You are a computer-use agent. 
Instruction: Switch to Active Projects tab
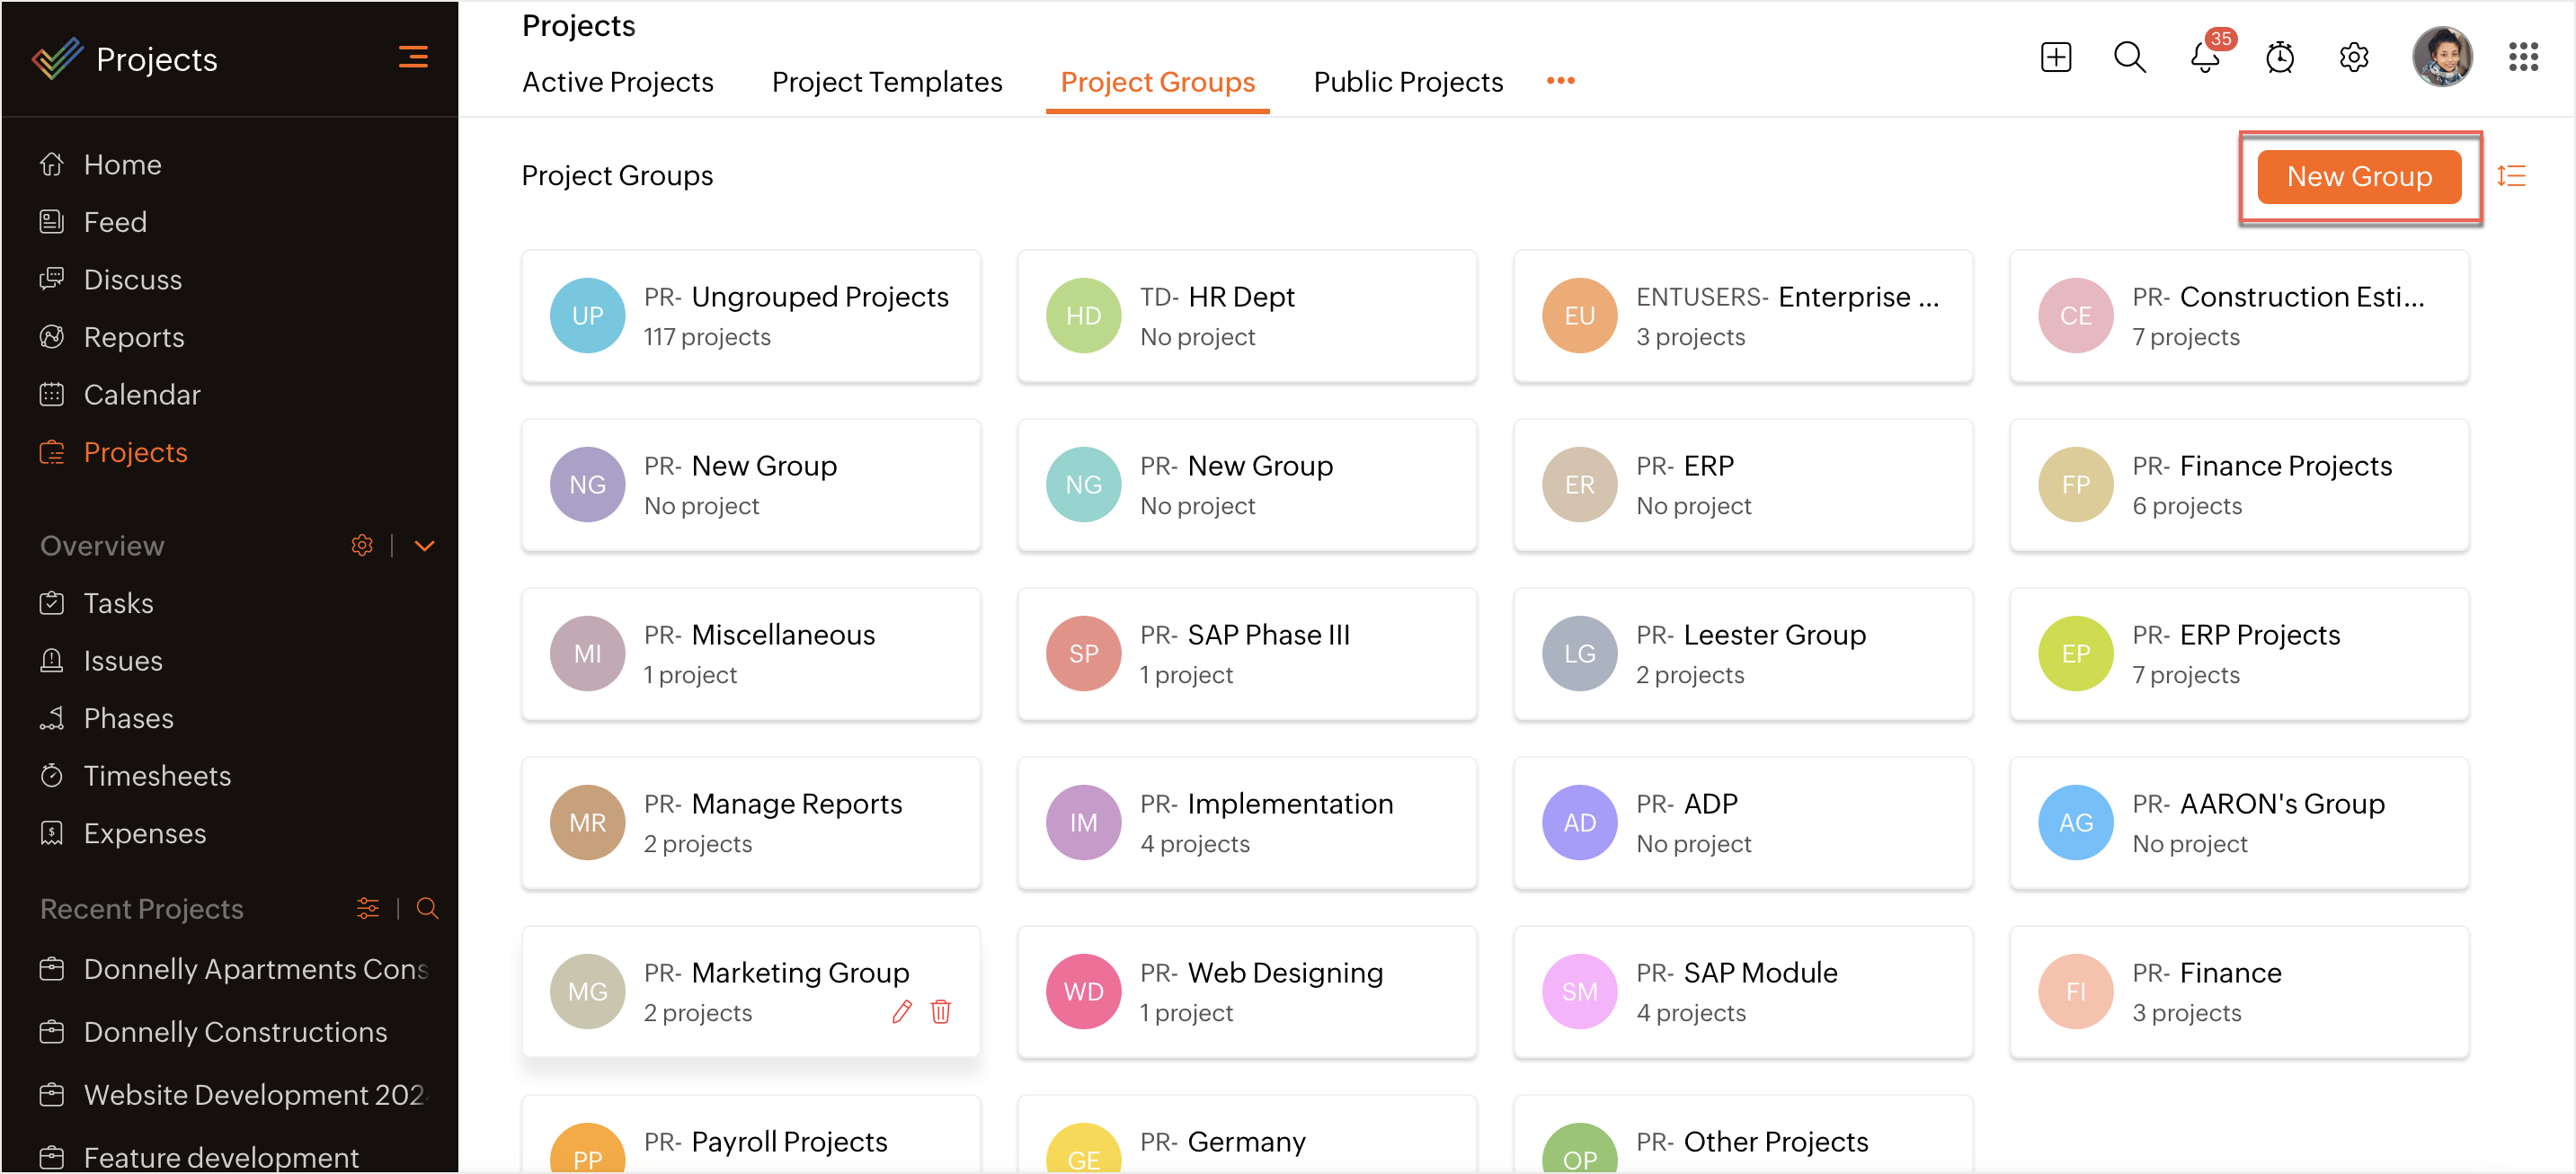tap(617, 82)
